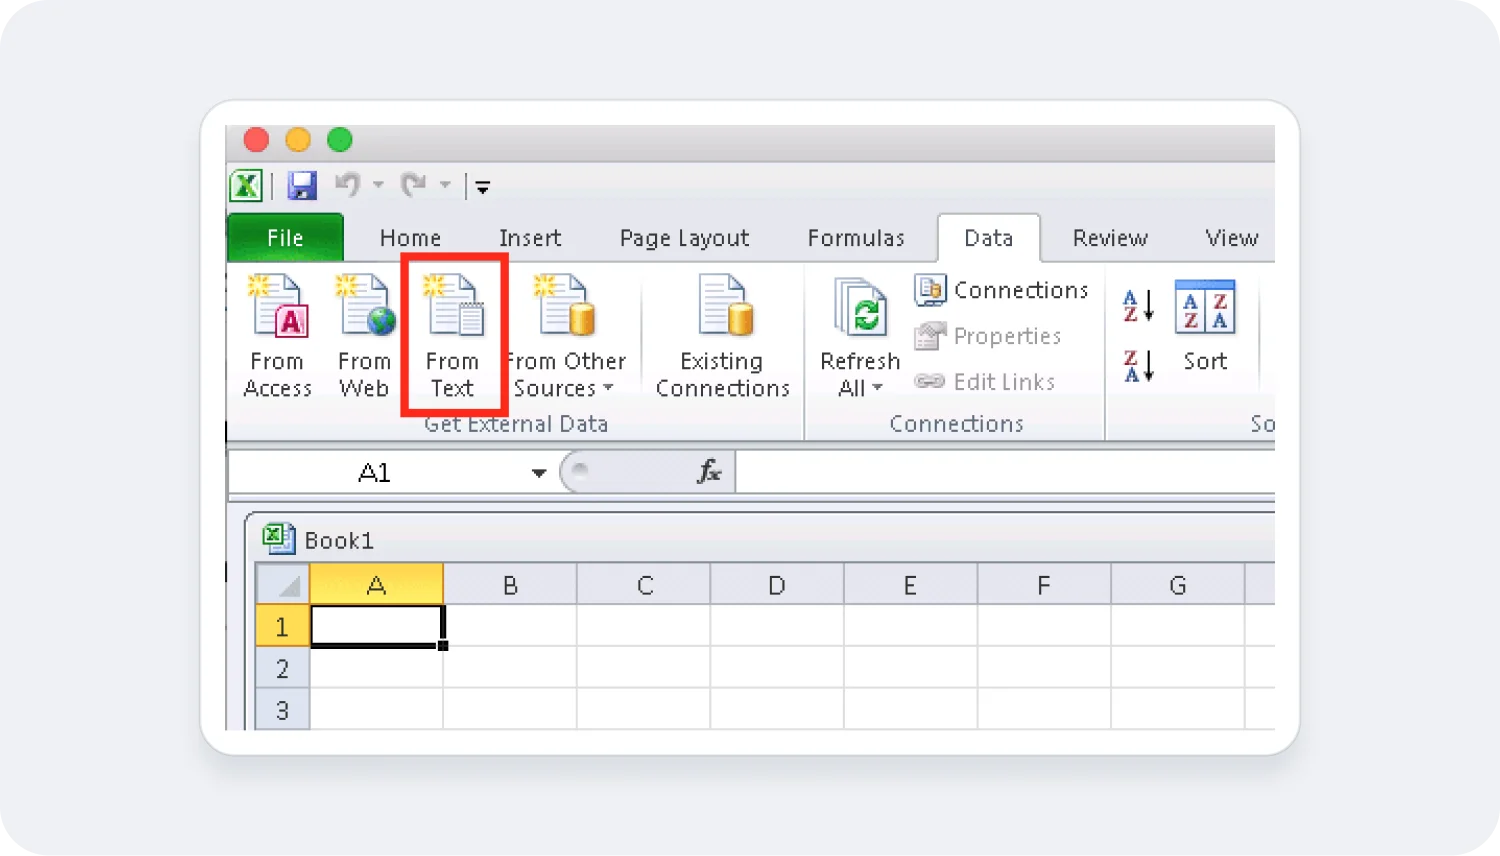Viewport: 1500px width, 856px height.
Task: Click the highlighted From Text icon
Action: coord(453,335)
